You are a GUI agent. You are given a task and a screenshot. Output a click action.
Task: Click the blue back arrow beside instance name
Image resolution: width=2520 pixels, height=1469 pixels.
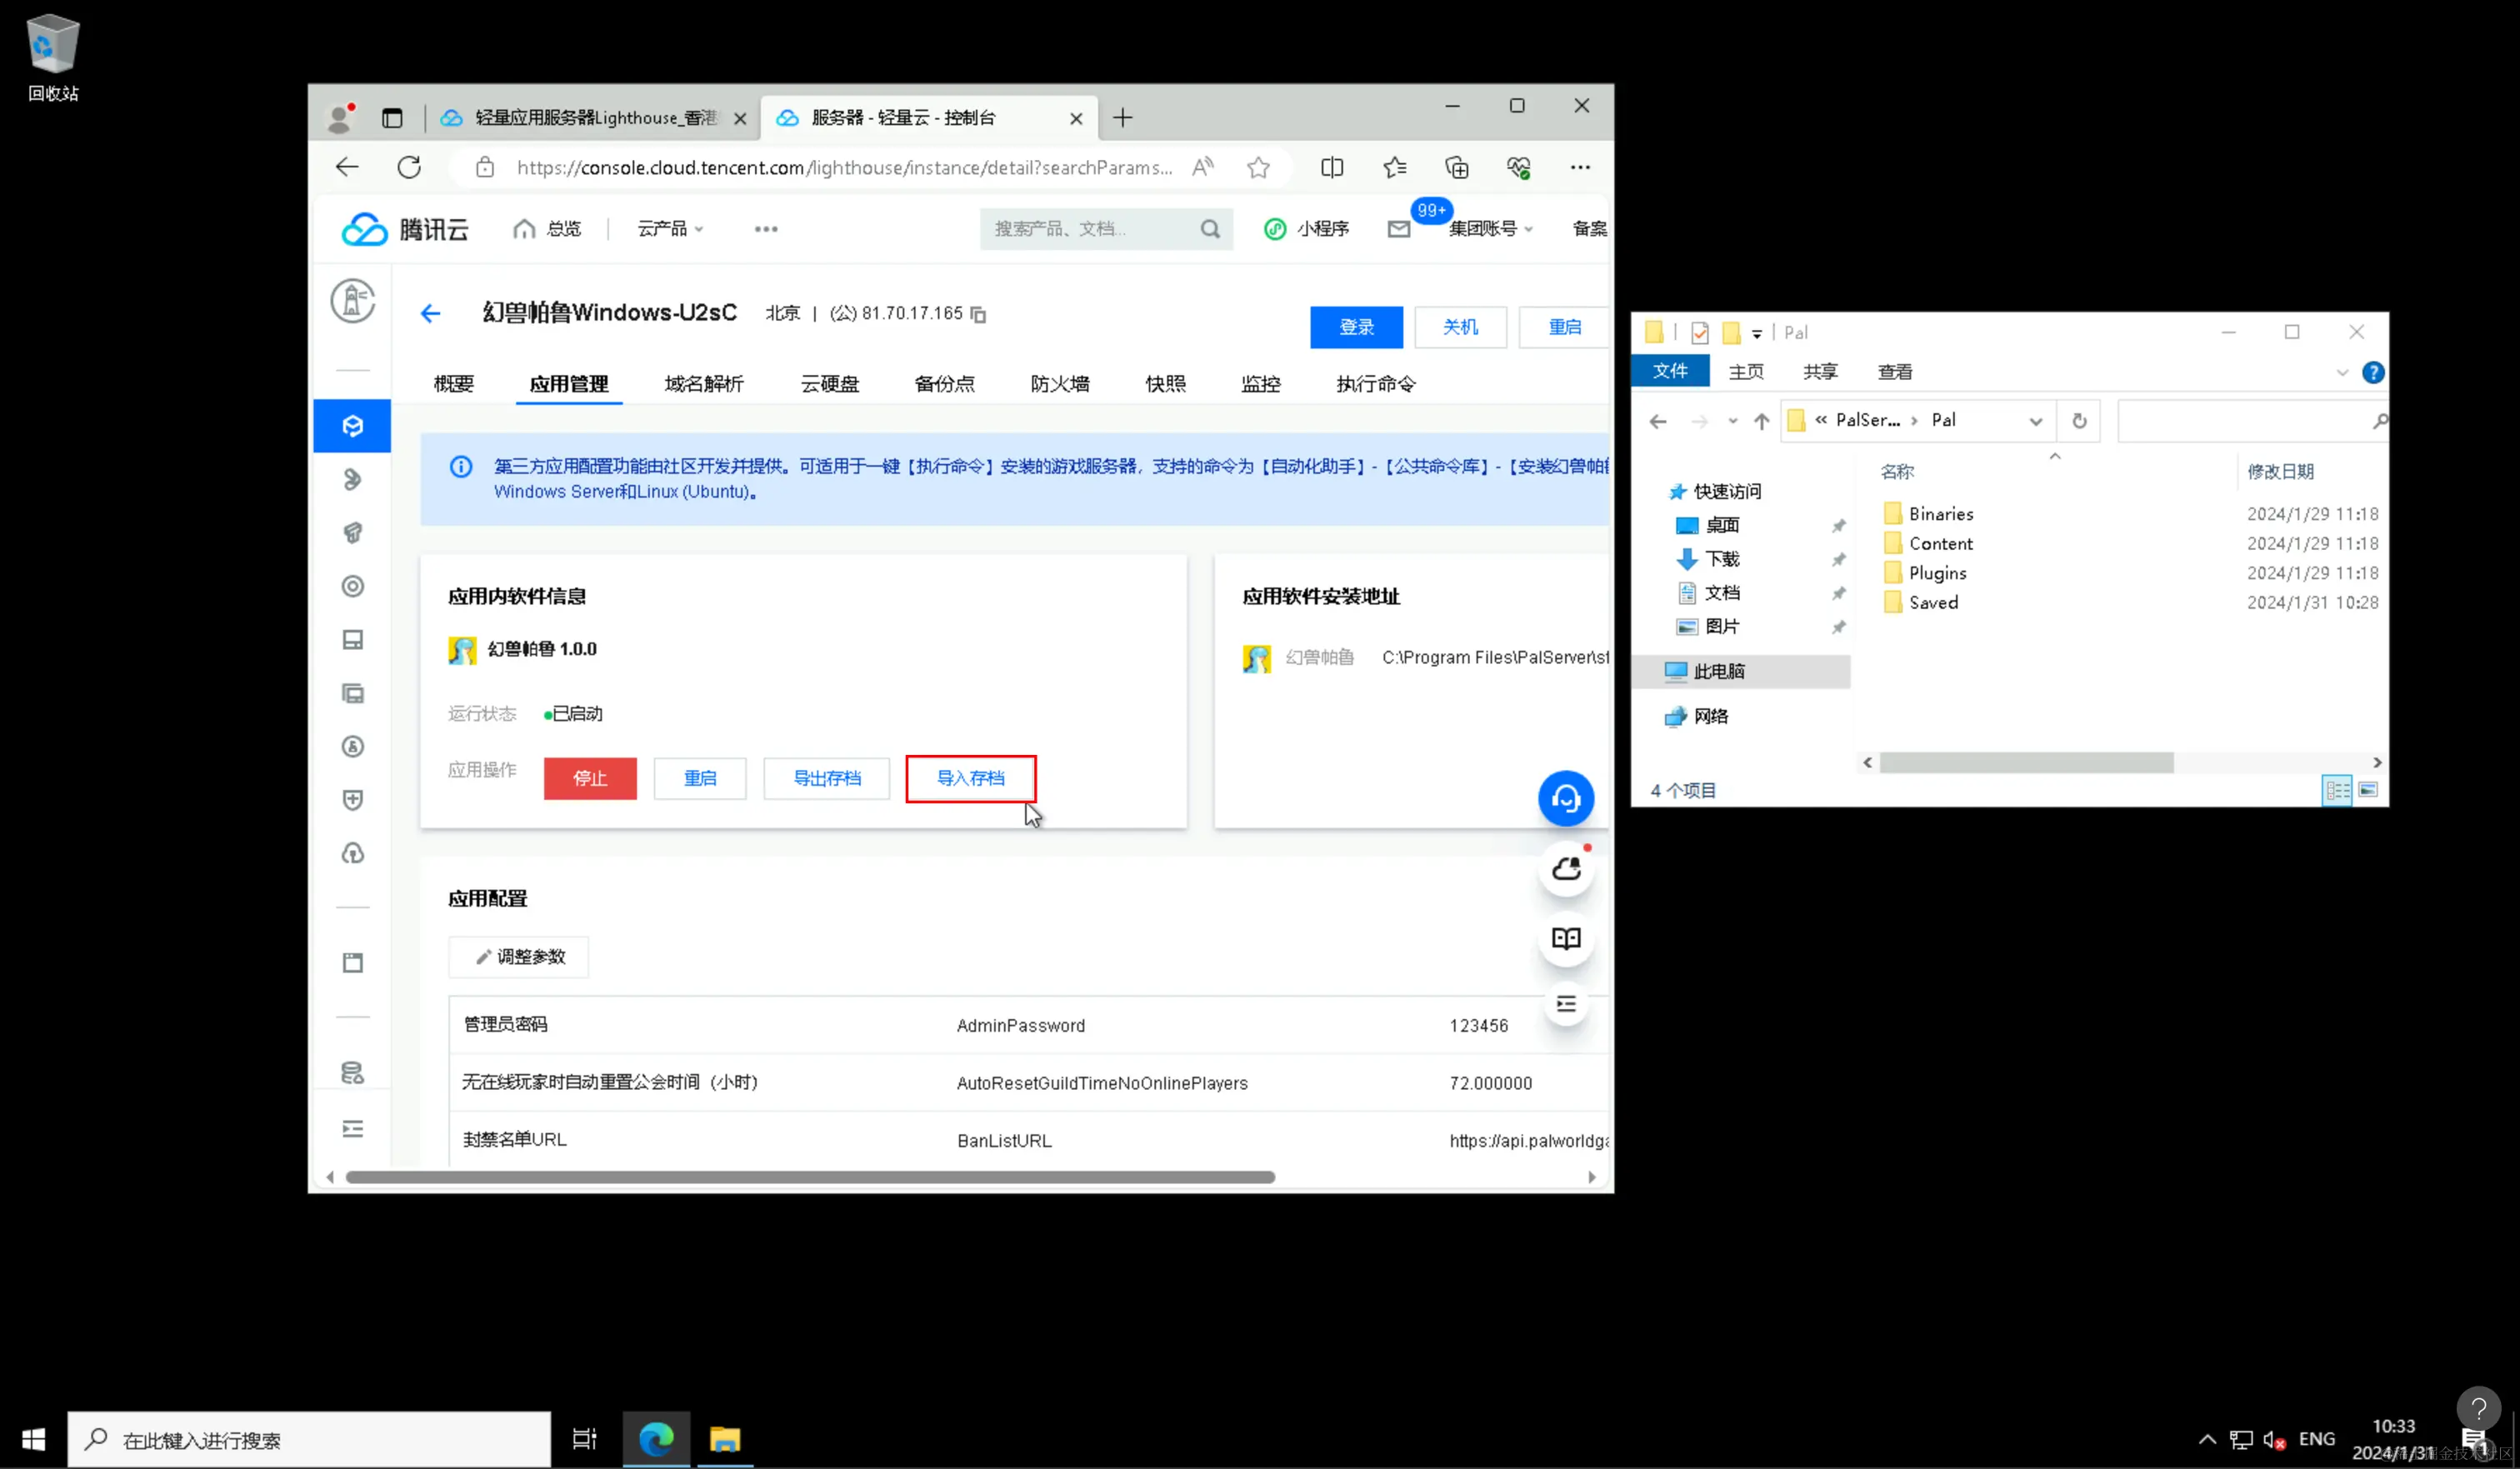pyautogui.click(x=431, y=314)
